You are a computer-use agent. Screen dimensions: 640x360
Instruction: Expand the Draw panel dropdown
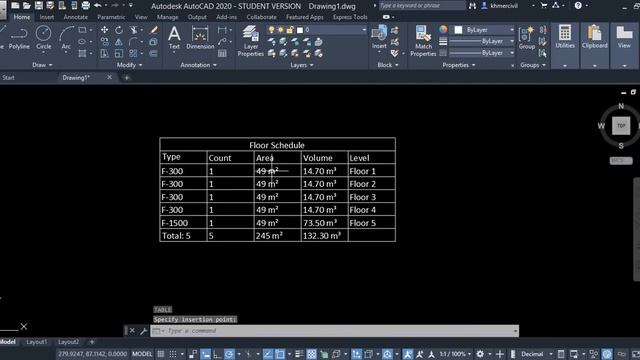coord(42,65)
